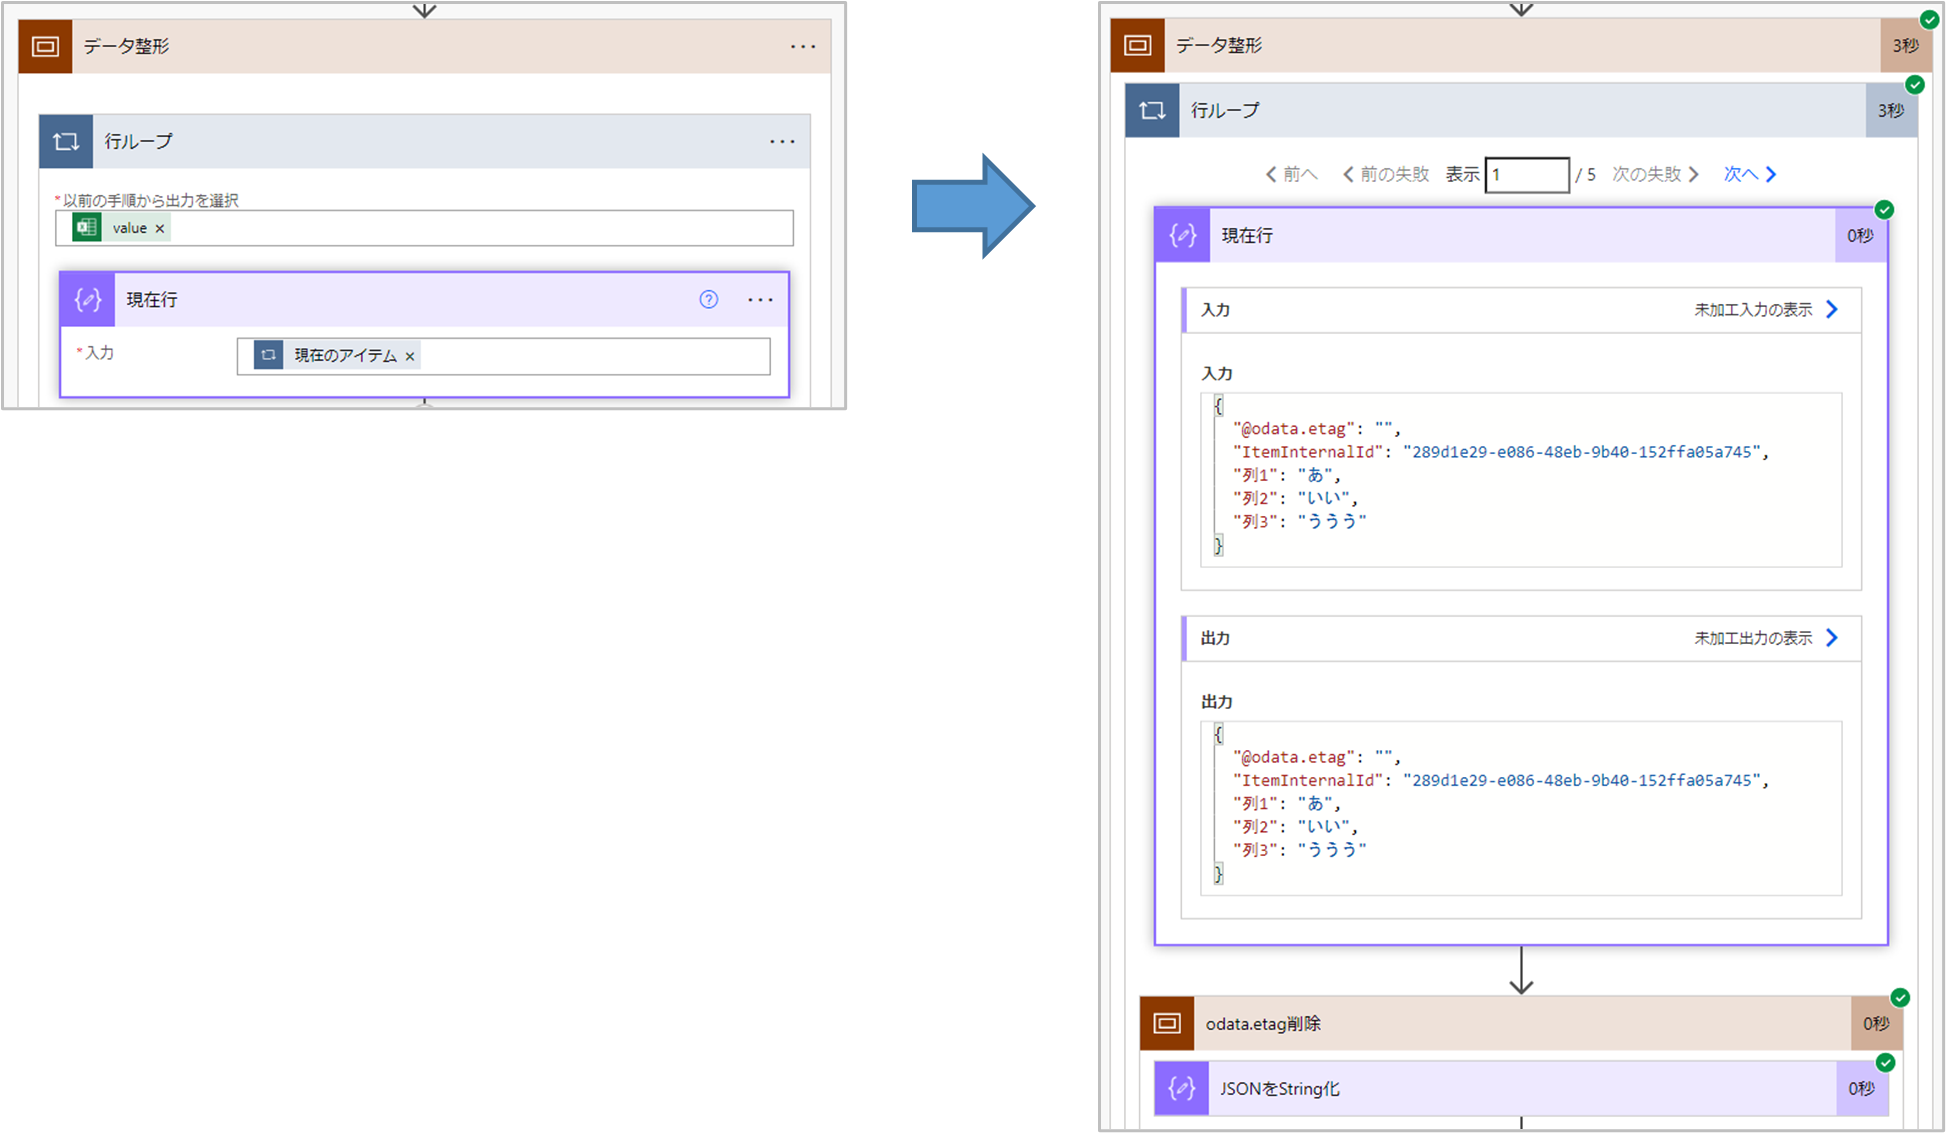Click the 行ループ loop icon in left panel

[x=66, y=142]
